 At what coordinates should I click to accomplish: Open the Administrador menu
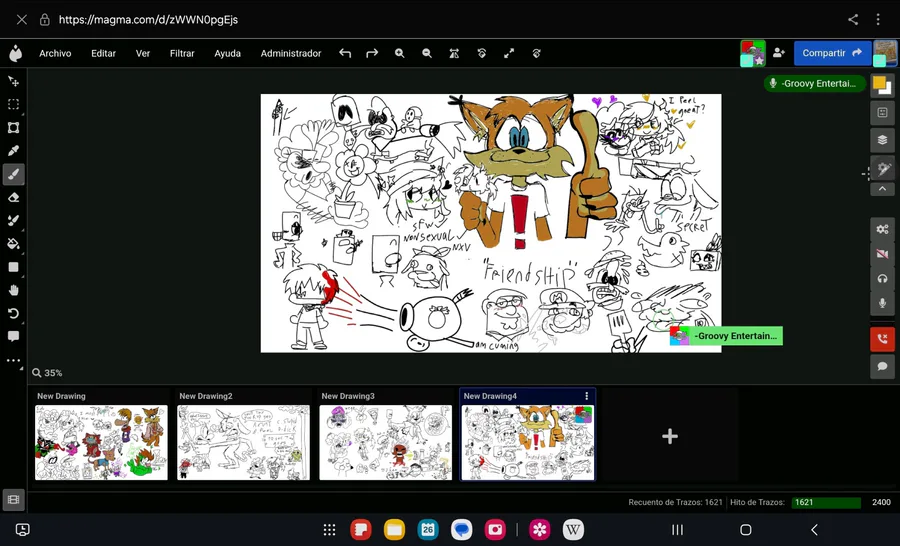pos(291,53)
